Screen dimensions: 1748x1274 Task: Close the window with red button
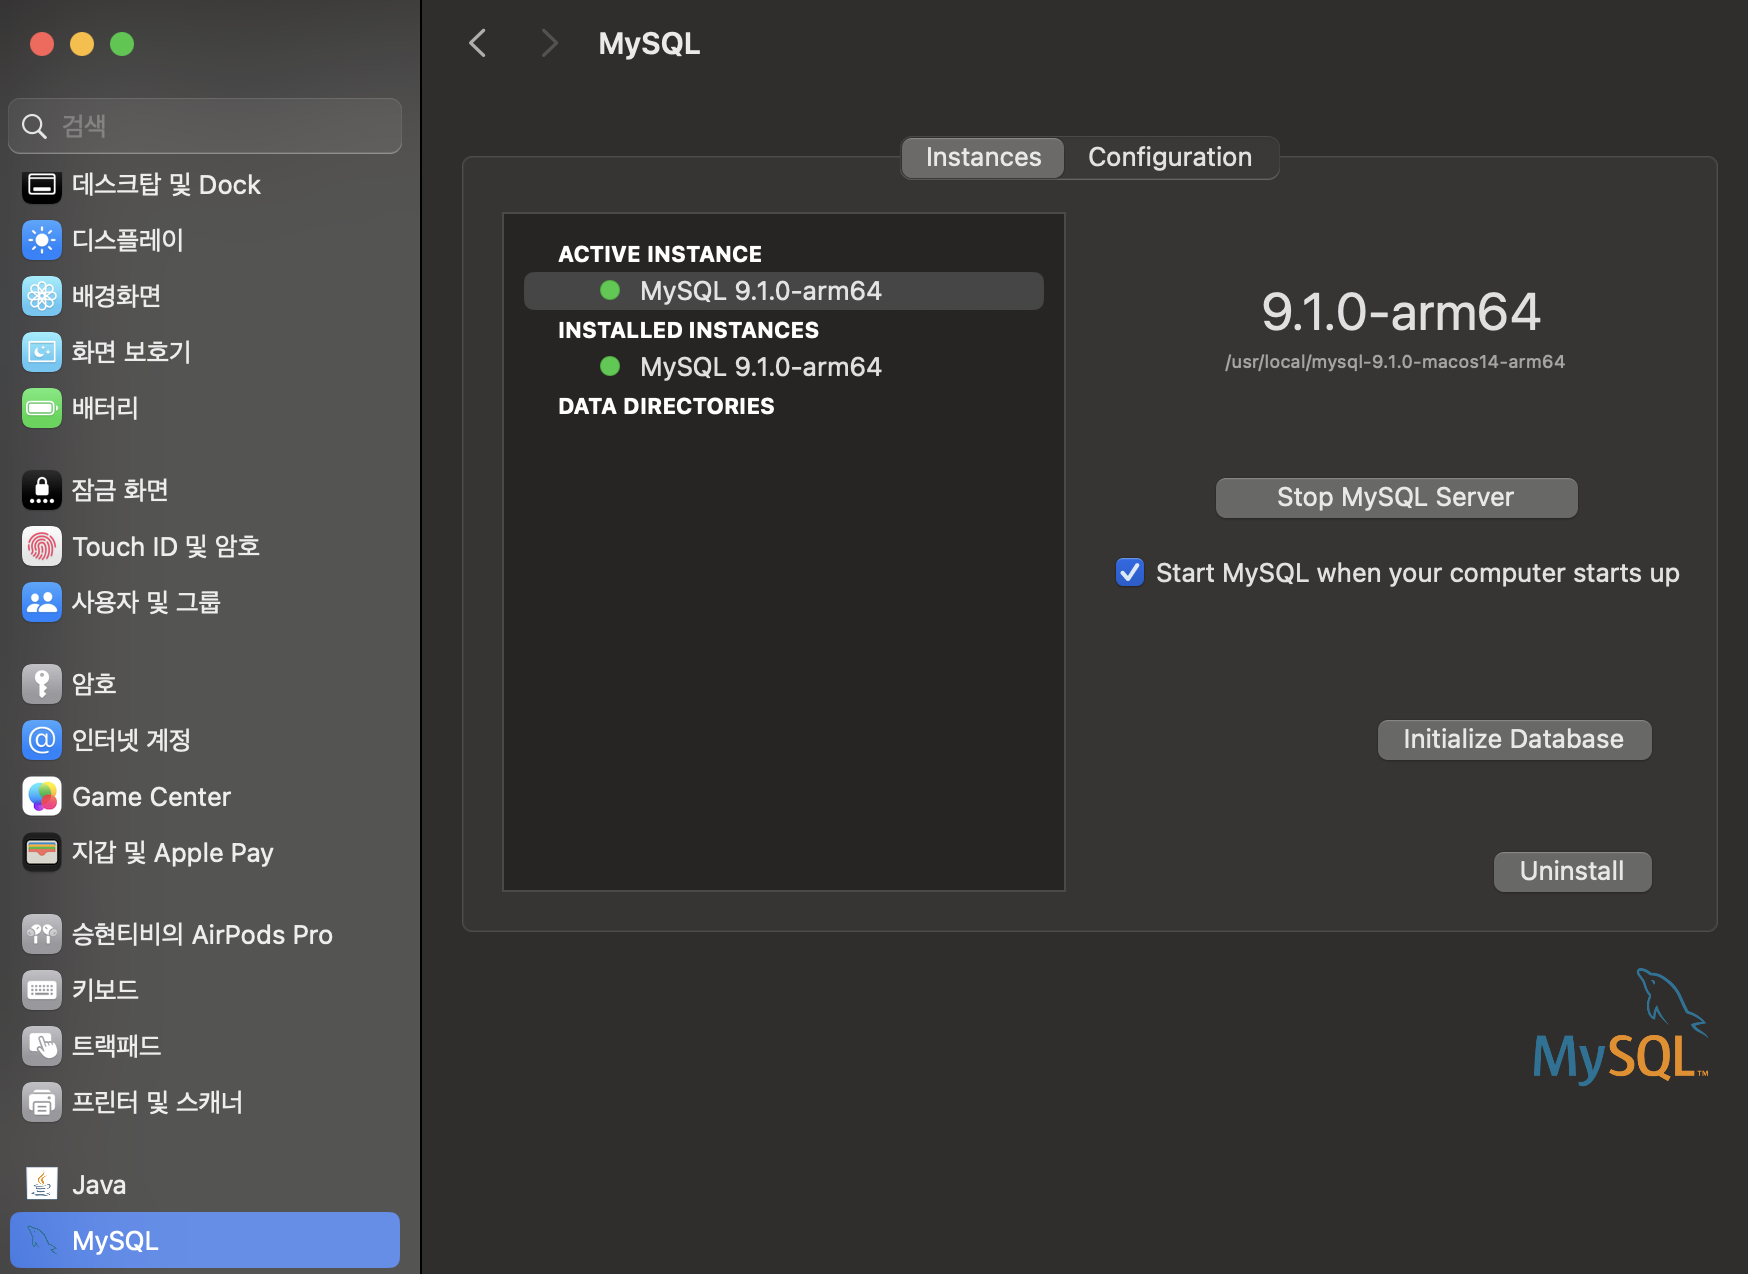coord(42,44)
